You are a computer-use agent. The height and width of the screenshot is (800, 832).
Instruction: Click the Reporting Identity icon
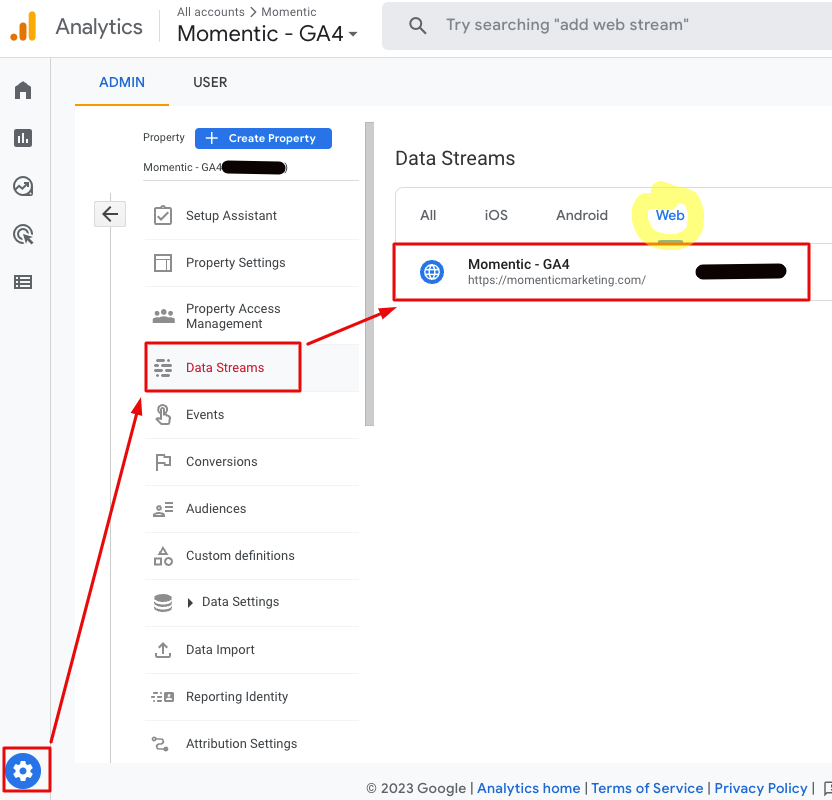pos(163,697)
